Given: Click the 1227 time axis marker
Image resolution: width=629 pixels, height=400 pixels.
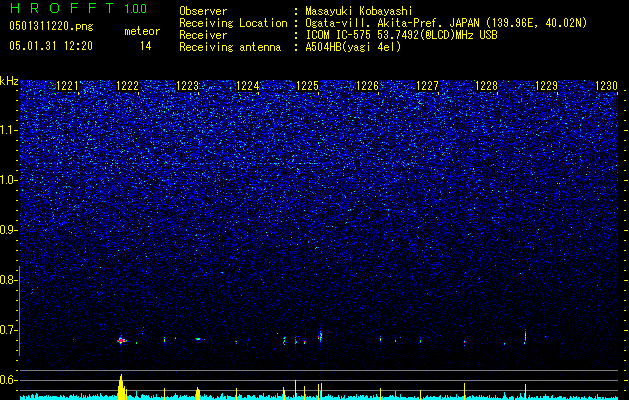Looking at the screenshot, I should click(x=427, y=86).
